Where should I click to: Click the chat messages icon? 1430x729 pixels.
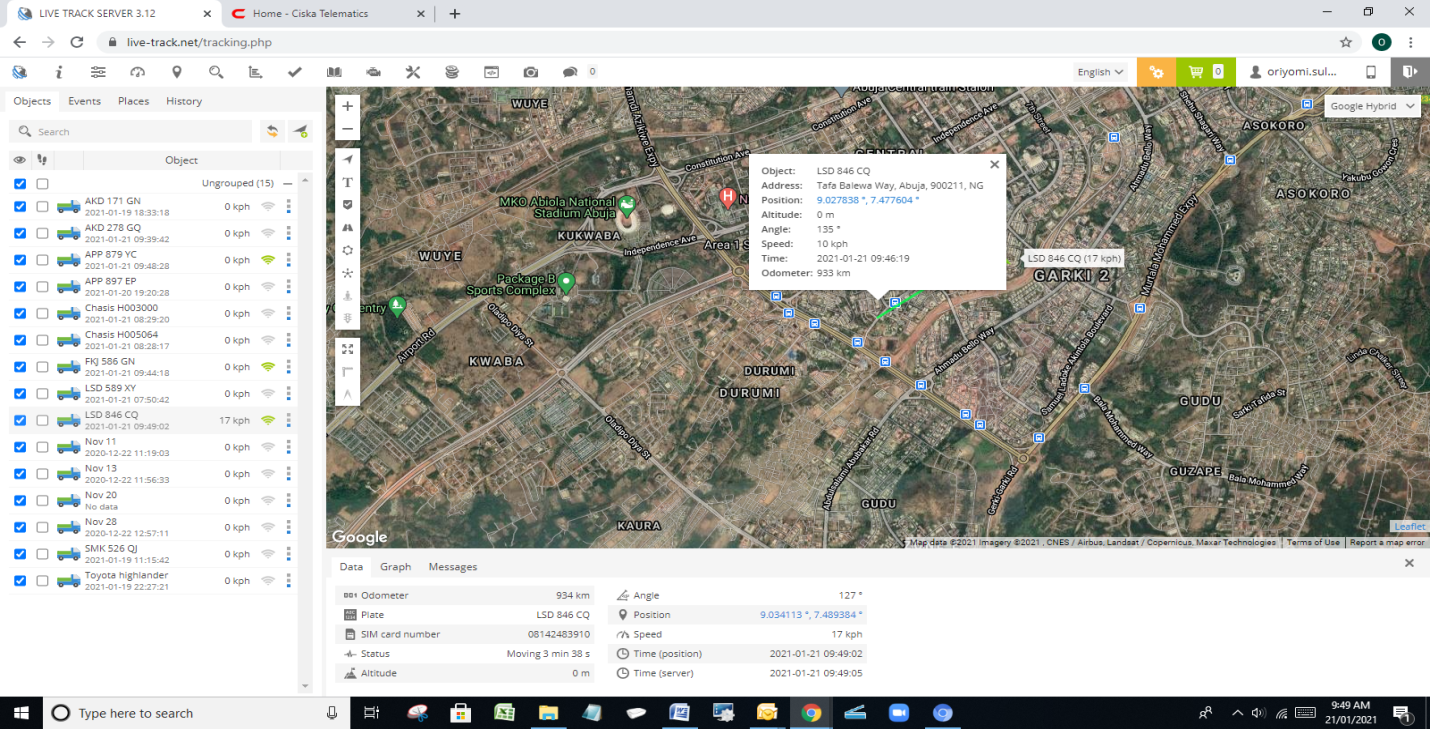tap(570, 72)
